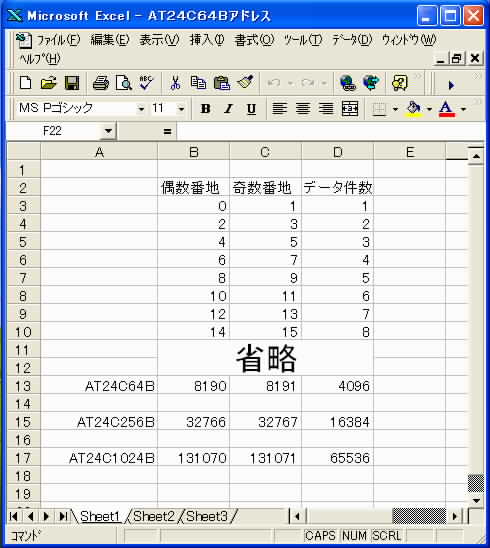
Task: Run the spelling check ABC icon
Action: [146, 83]
